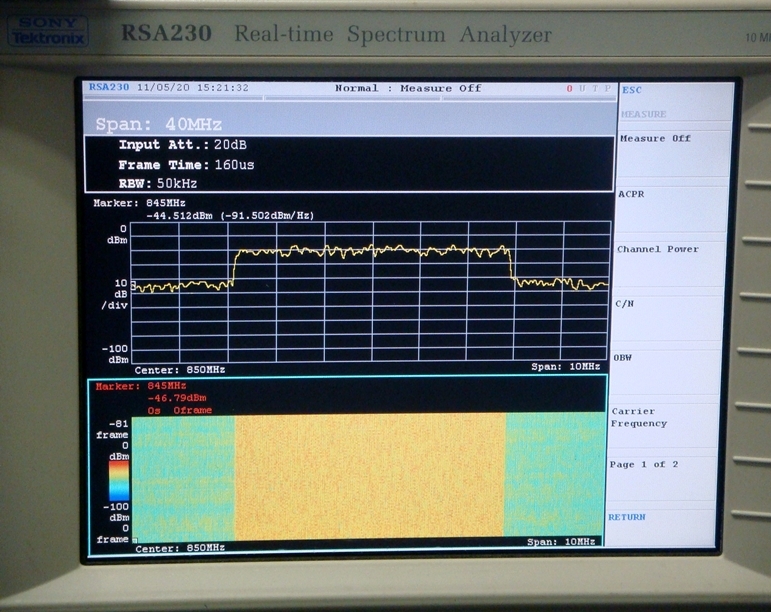Open the ACPR measurement option
This screenshot has height=612, width=771.
point(631,194)
